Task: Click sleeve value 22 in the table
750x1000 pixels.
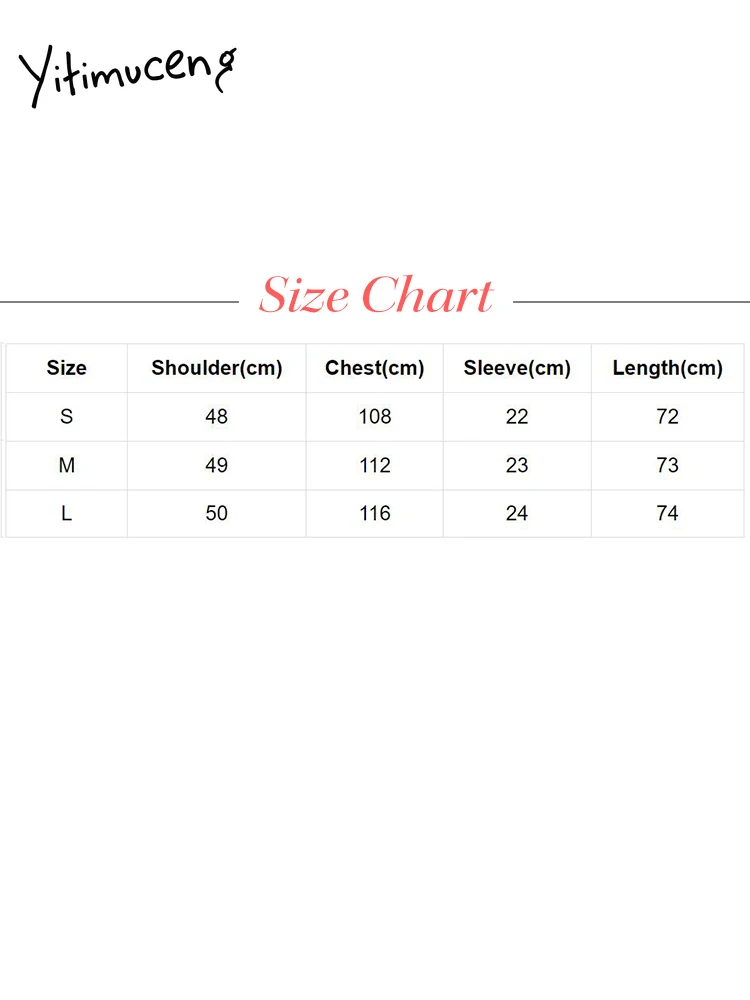Action: pos(517,416)
